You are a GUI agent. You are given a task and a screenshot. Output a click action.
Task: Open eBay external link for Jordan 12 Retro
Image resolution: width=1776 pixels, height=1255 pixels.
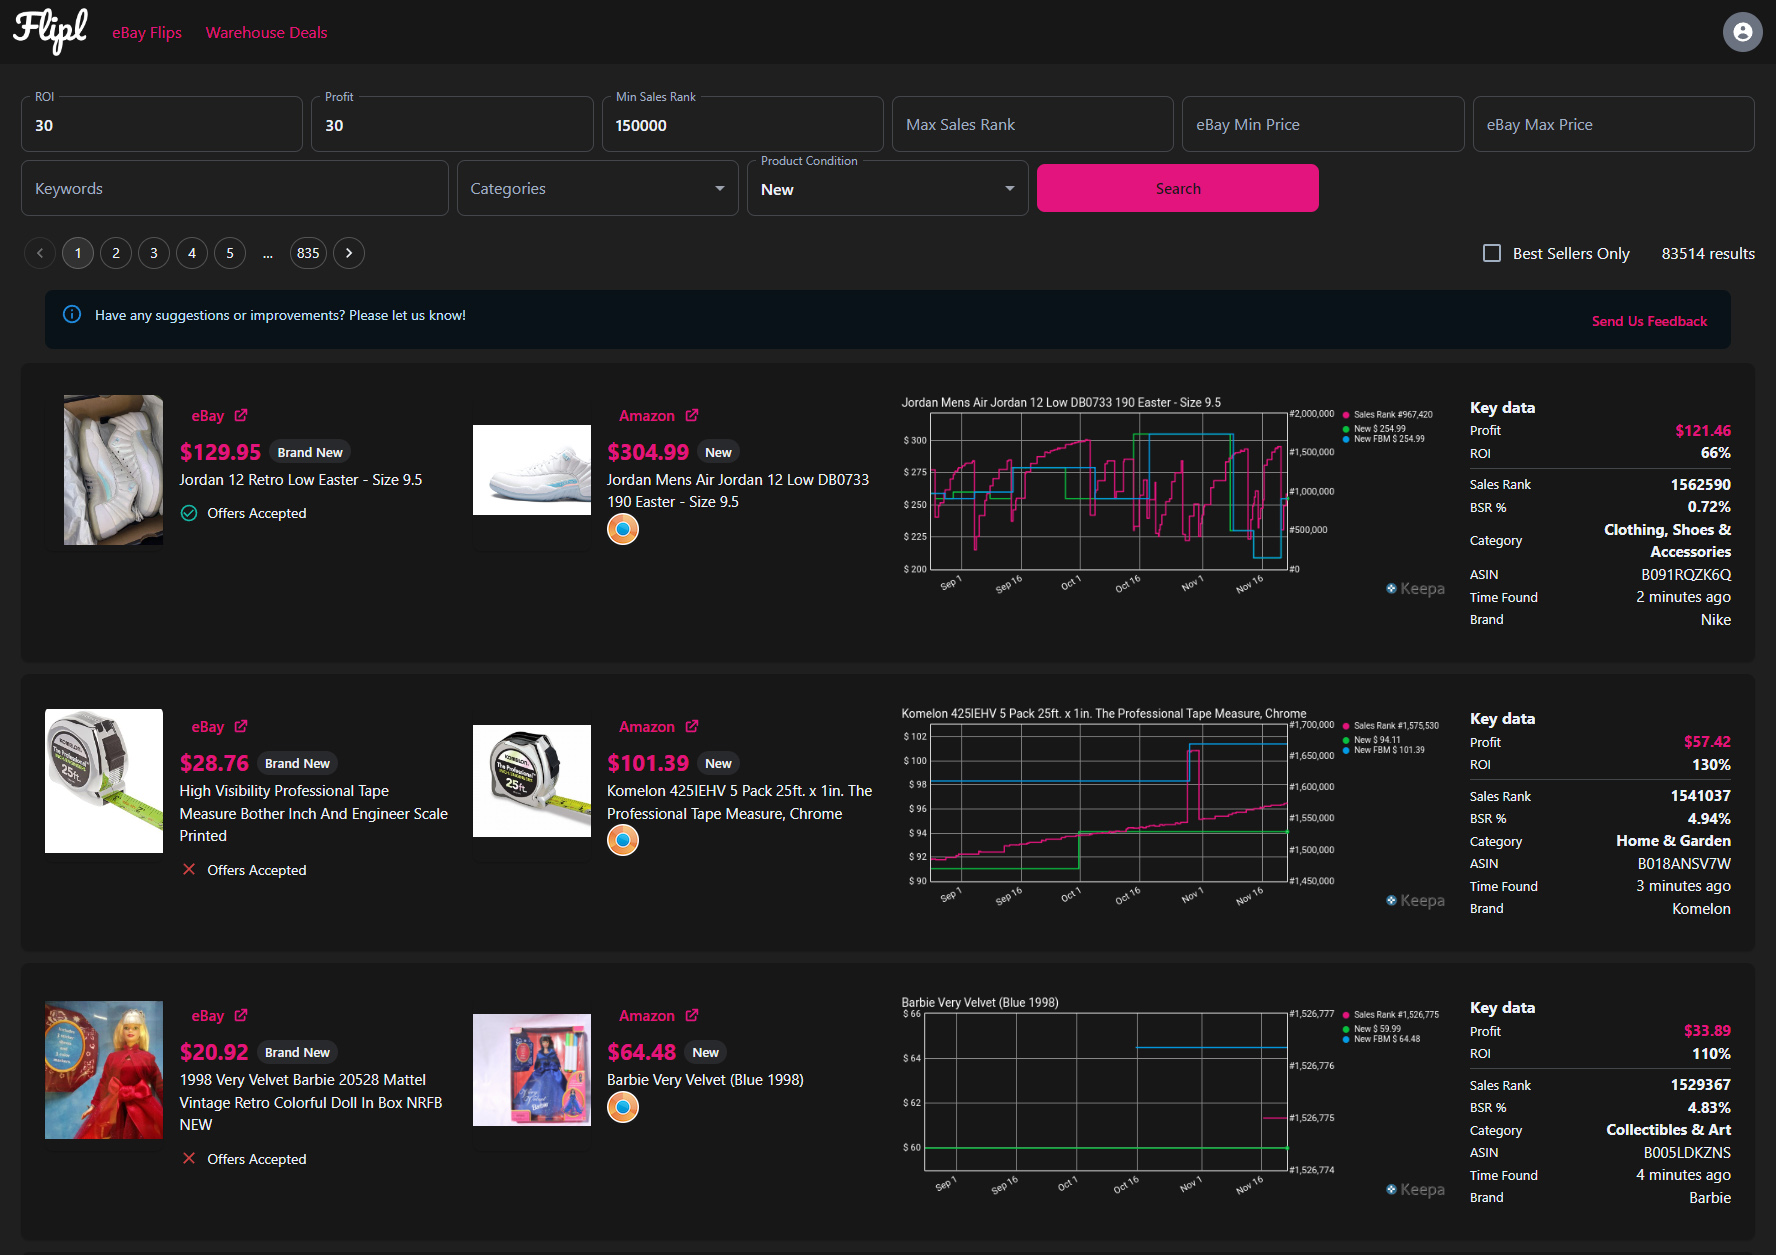241,415
